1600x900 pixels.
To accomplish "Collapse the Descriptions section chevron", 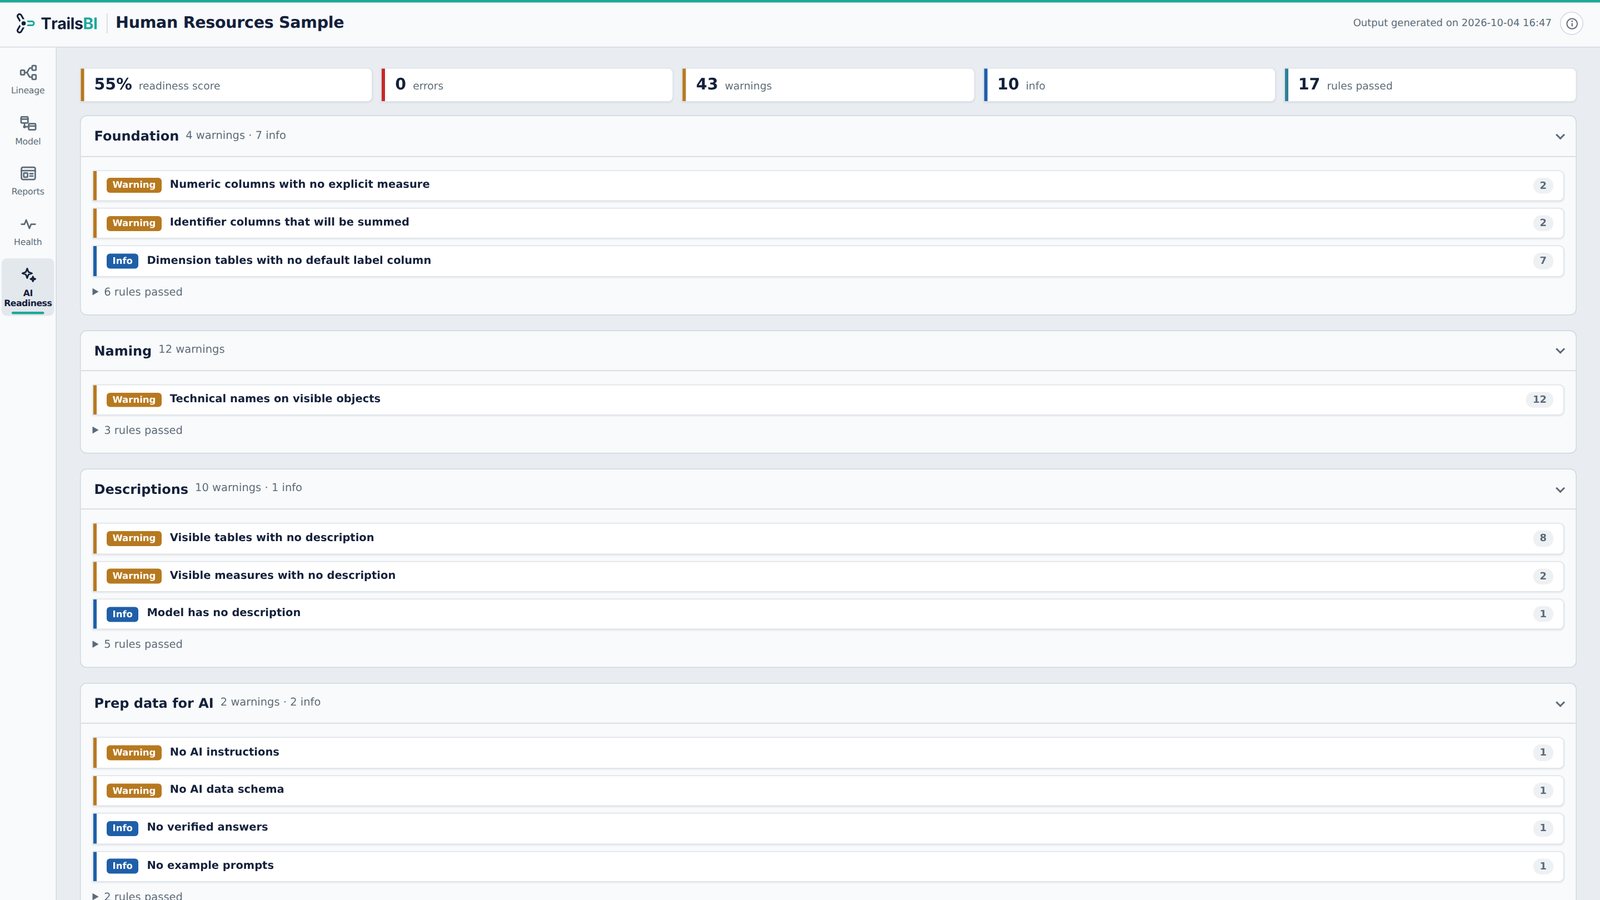I will point(1560,490).
